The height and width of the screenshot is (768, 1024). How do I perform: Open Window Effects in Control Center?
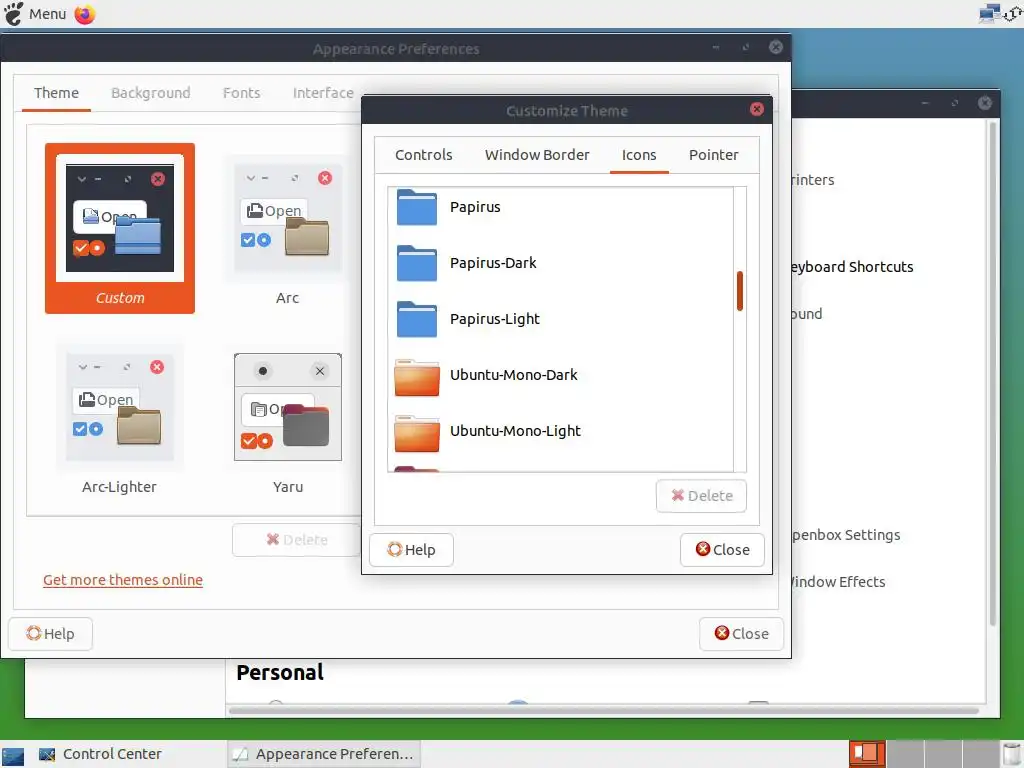[838, 582]
